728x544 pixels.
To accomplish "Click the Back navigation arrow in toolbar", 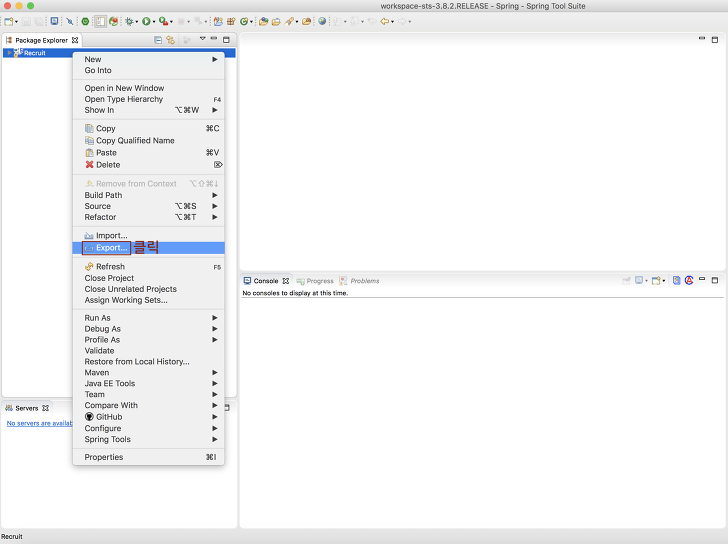I will tap(384, 21).
